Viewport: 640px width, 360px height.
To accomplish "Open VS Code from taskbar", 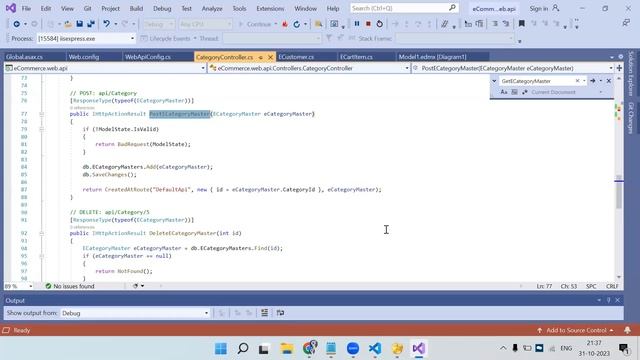I will pos(375,349).
